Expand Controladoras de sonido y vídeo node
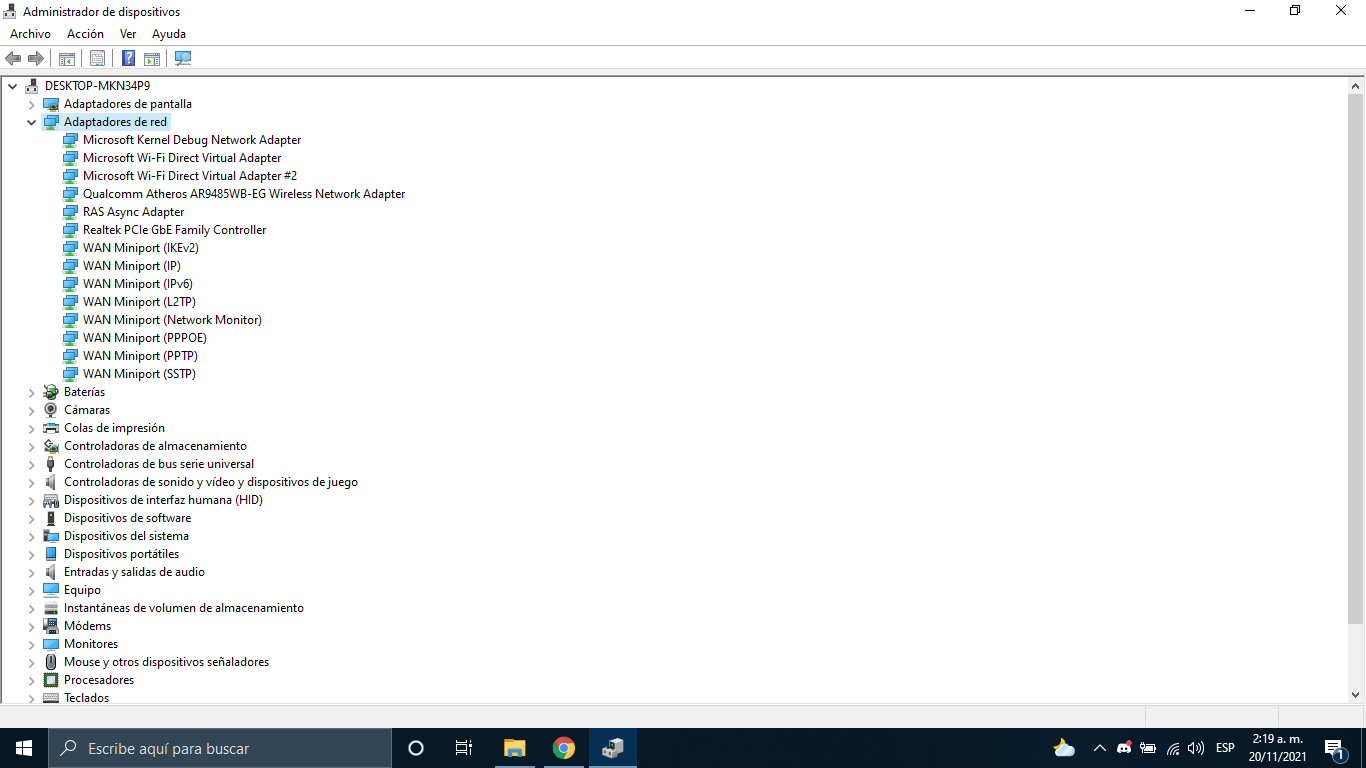The image size is (1366, 768). pyautogui.click(x=32, y=482)
